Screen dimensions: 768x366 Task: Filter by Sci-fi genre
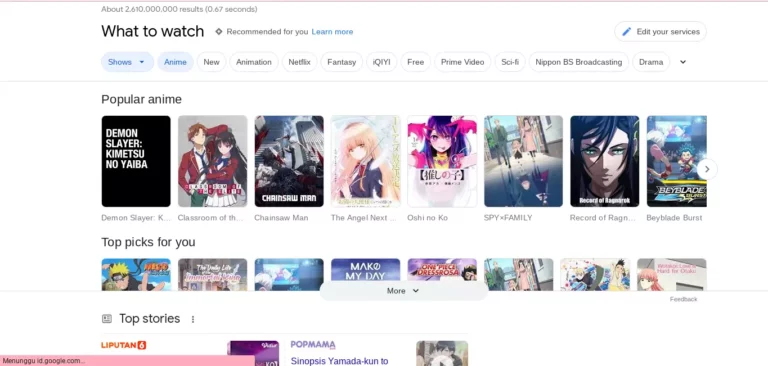[x=510, y=62]
